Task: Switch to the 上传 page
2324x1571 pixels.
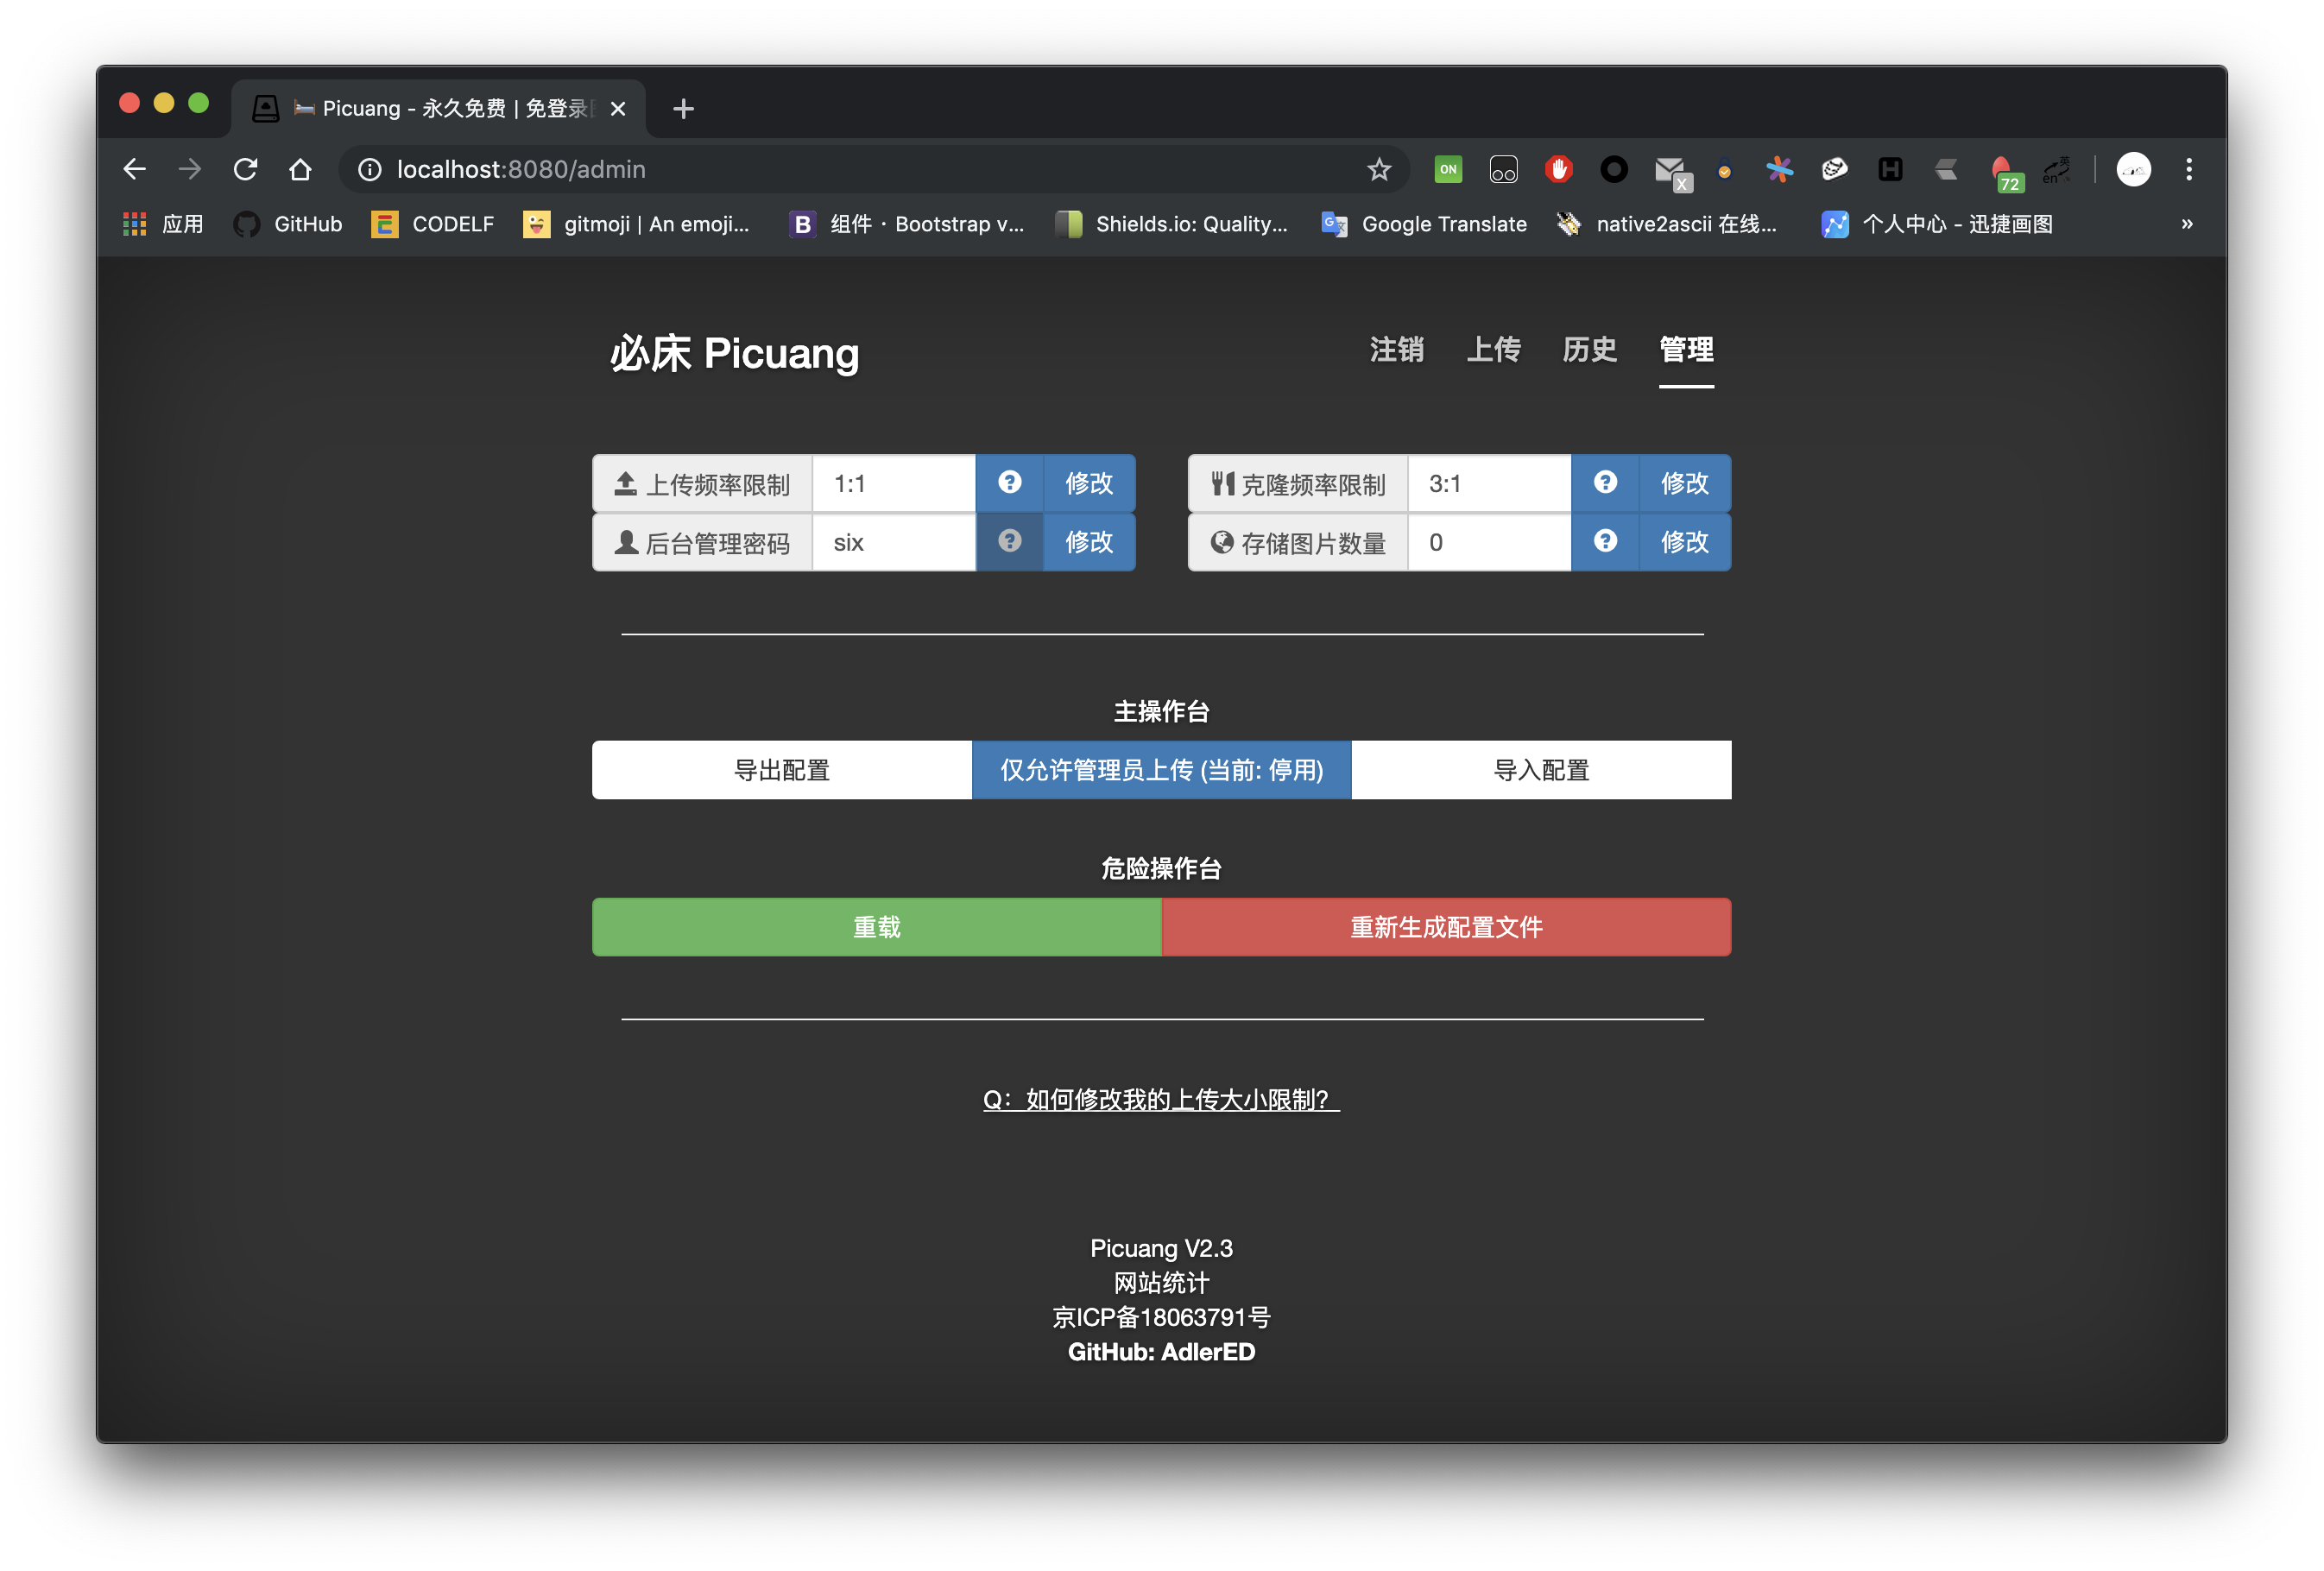Action: 1493,350
